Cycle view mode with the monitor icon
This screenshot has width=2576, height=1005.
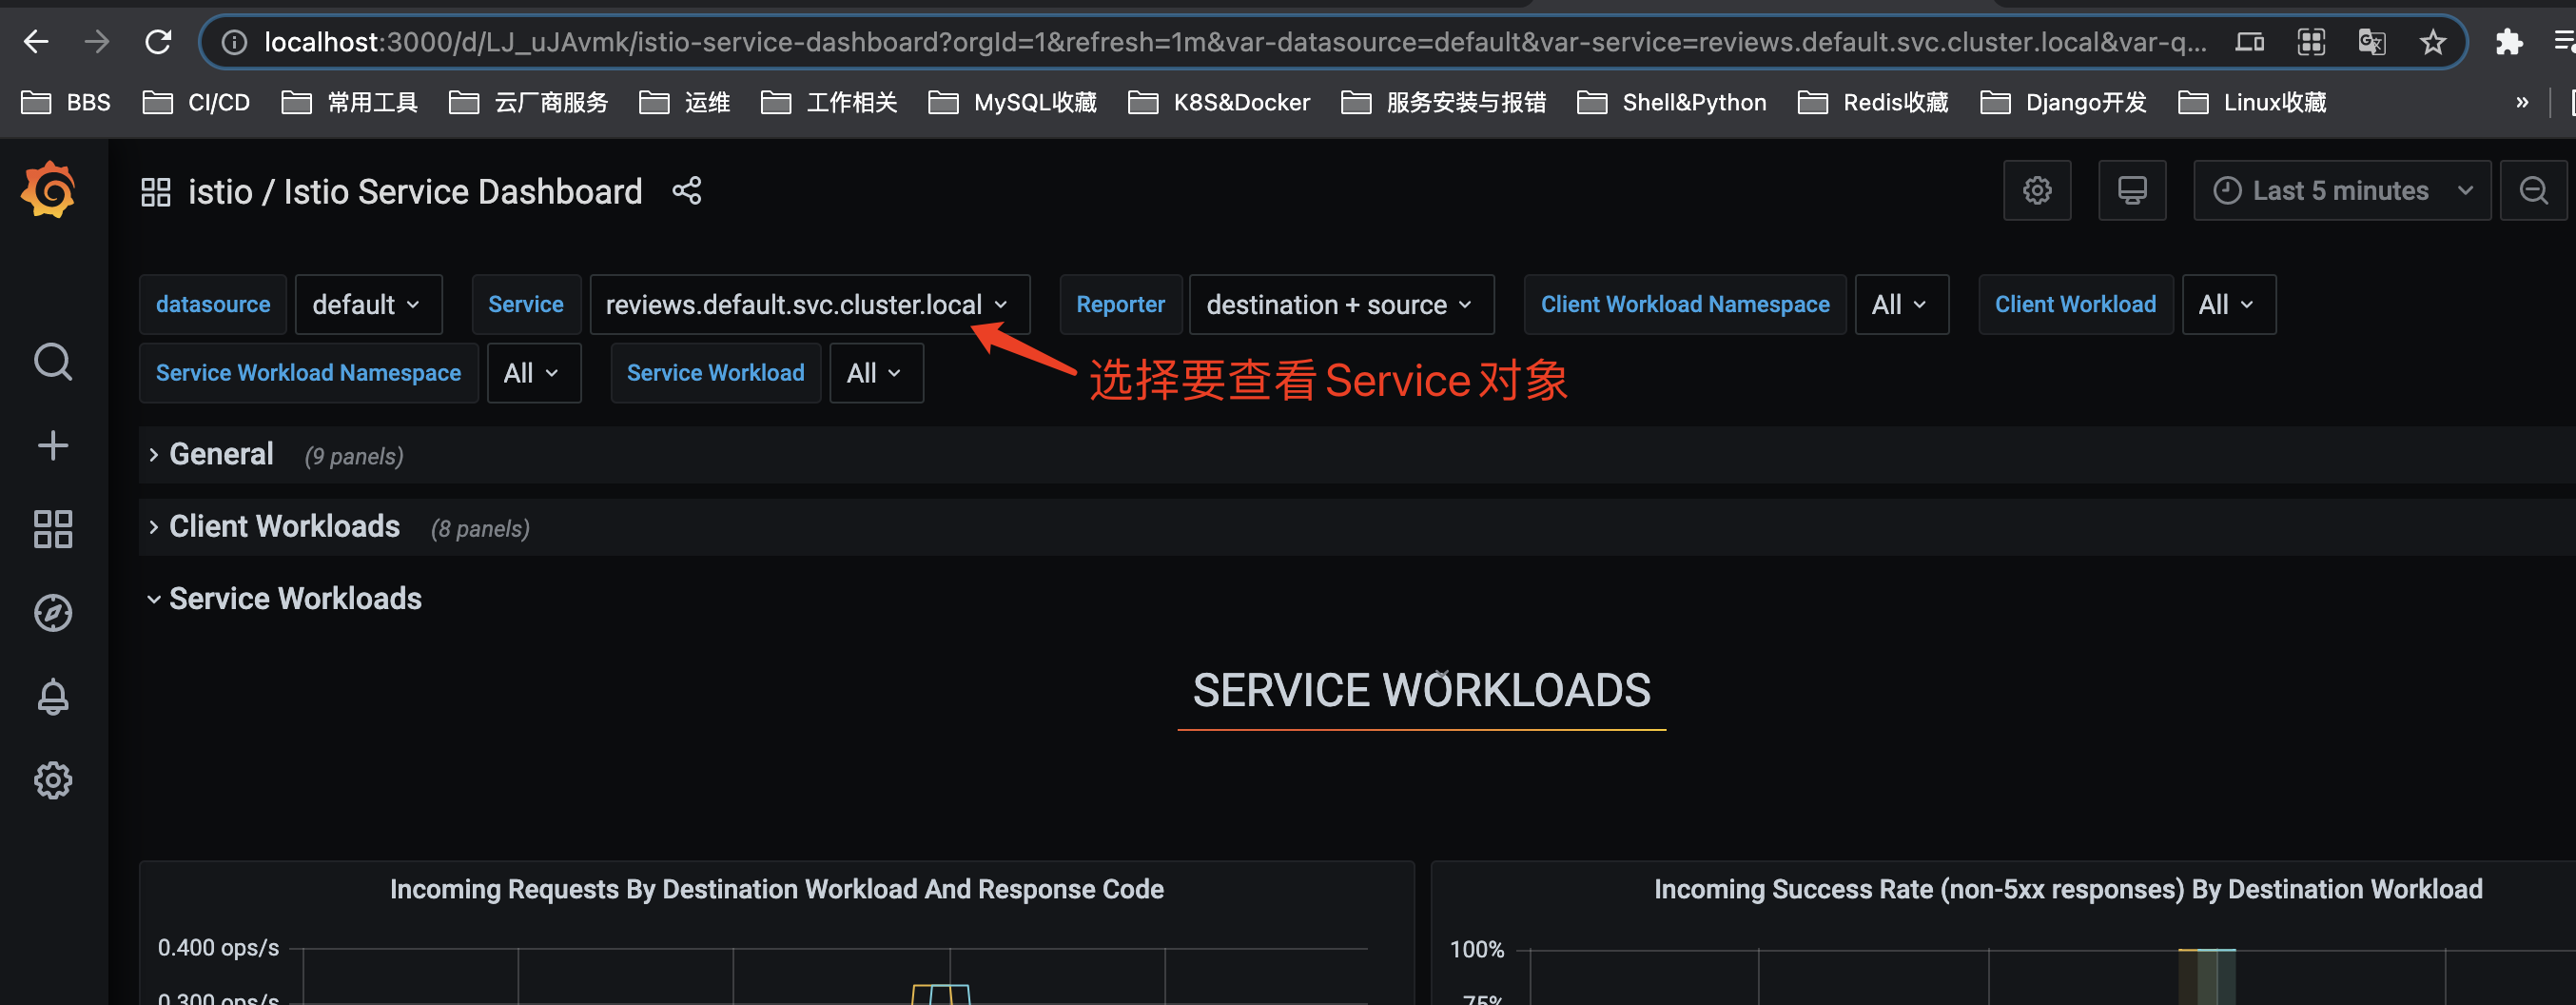point(2132,190)
